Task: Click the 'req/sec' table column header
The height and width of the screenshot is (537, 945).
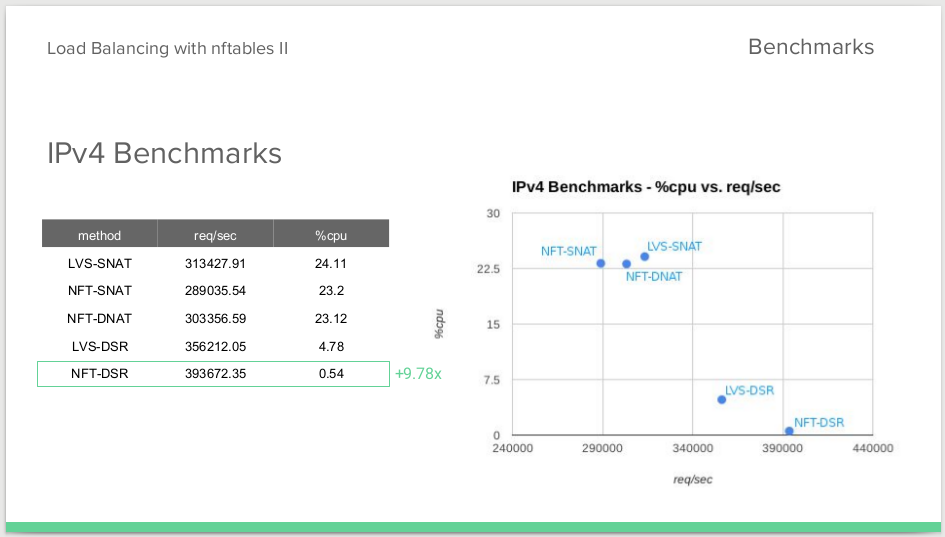Action: [x=215, y=234]
